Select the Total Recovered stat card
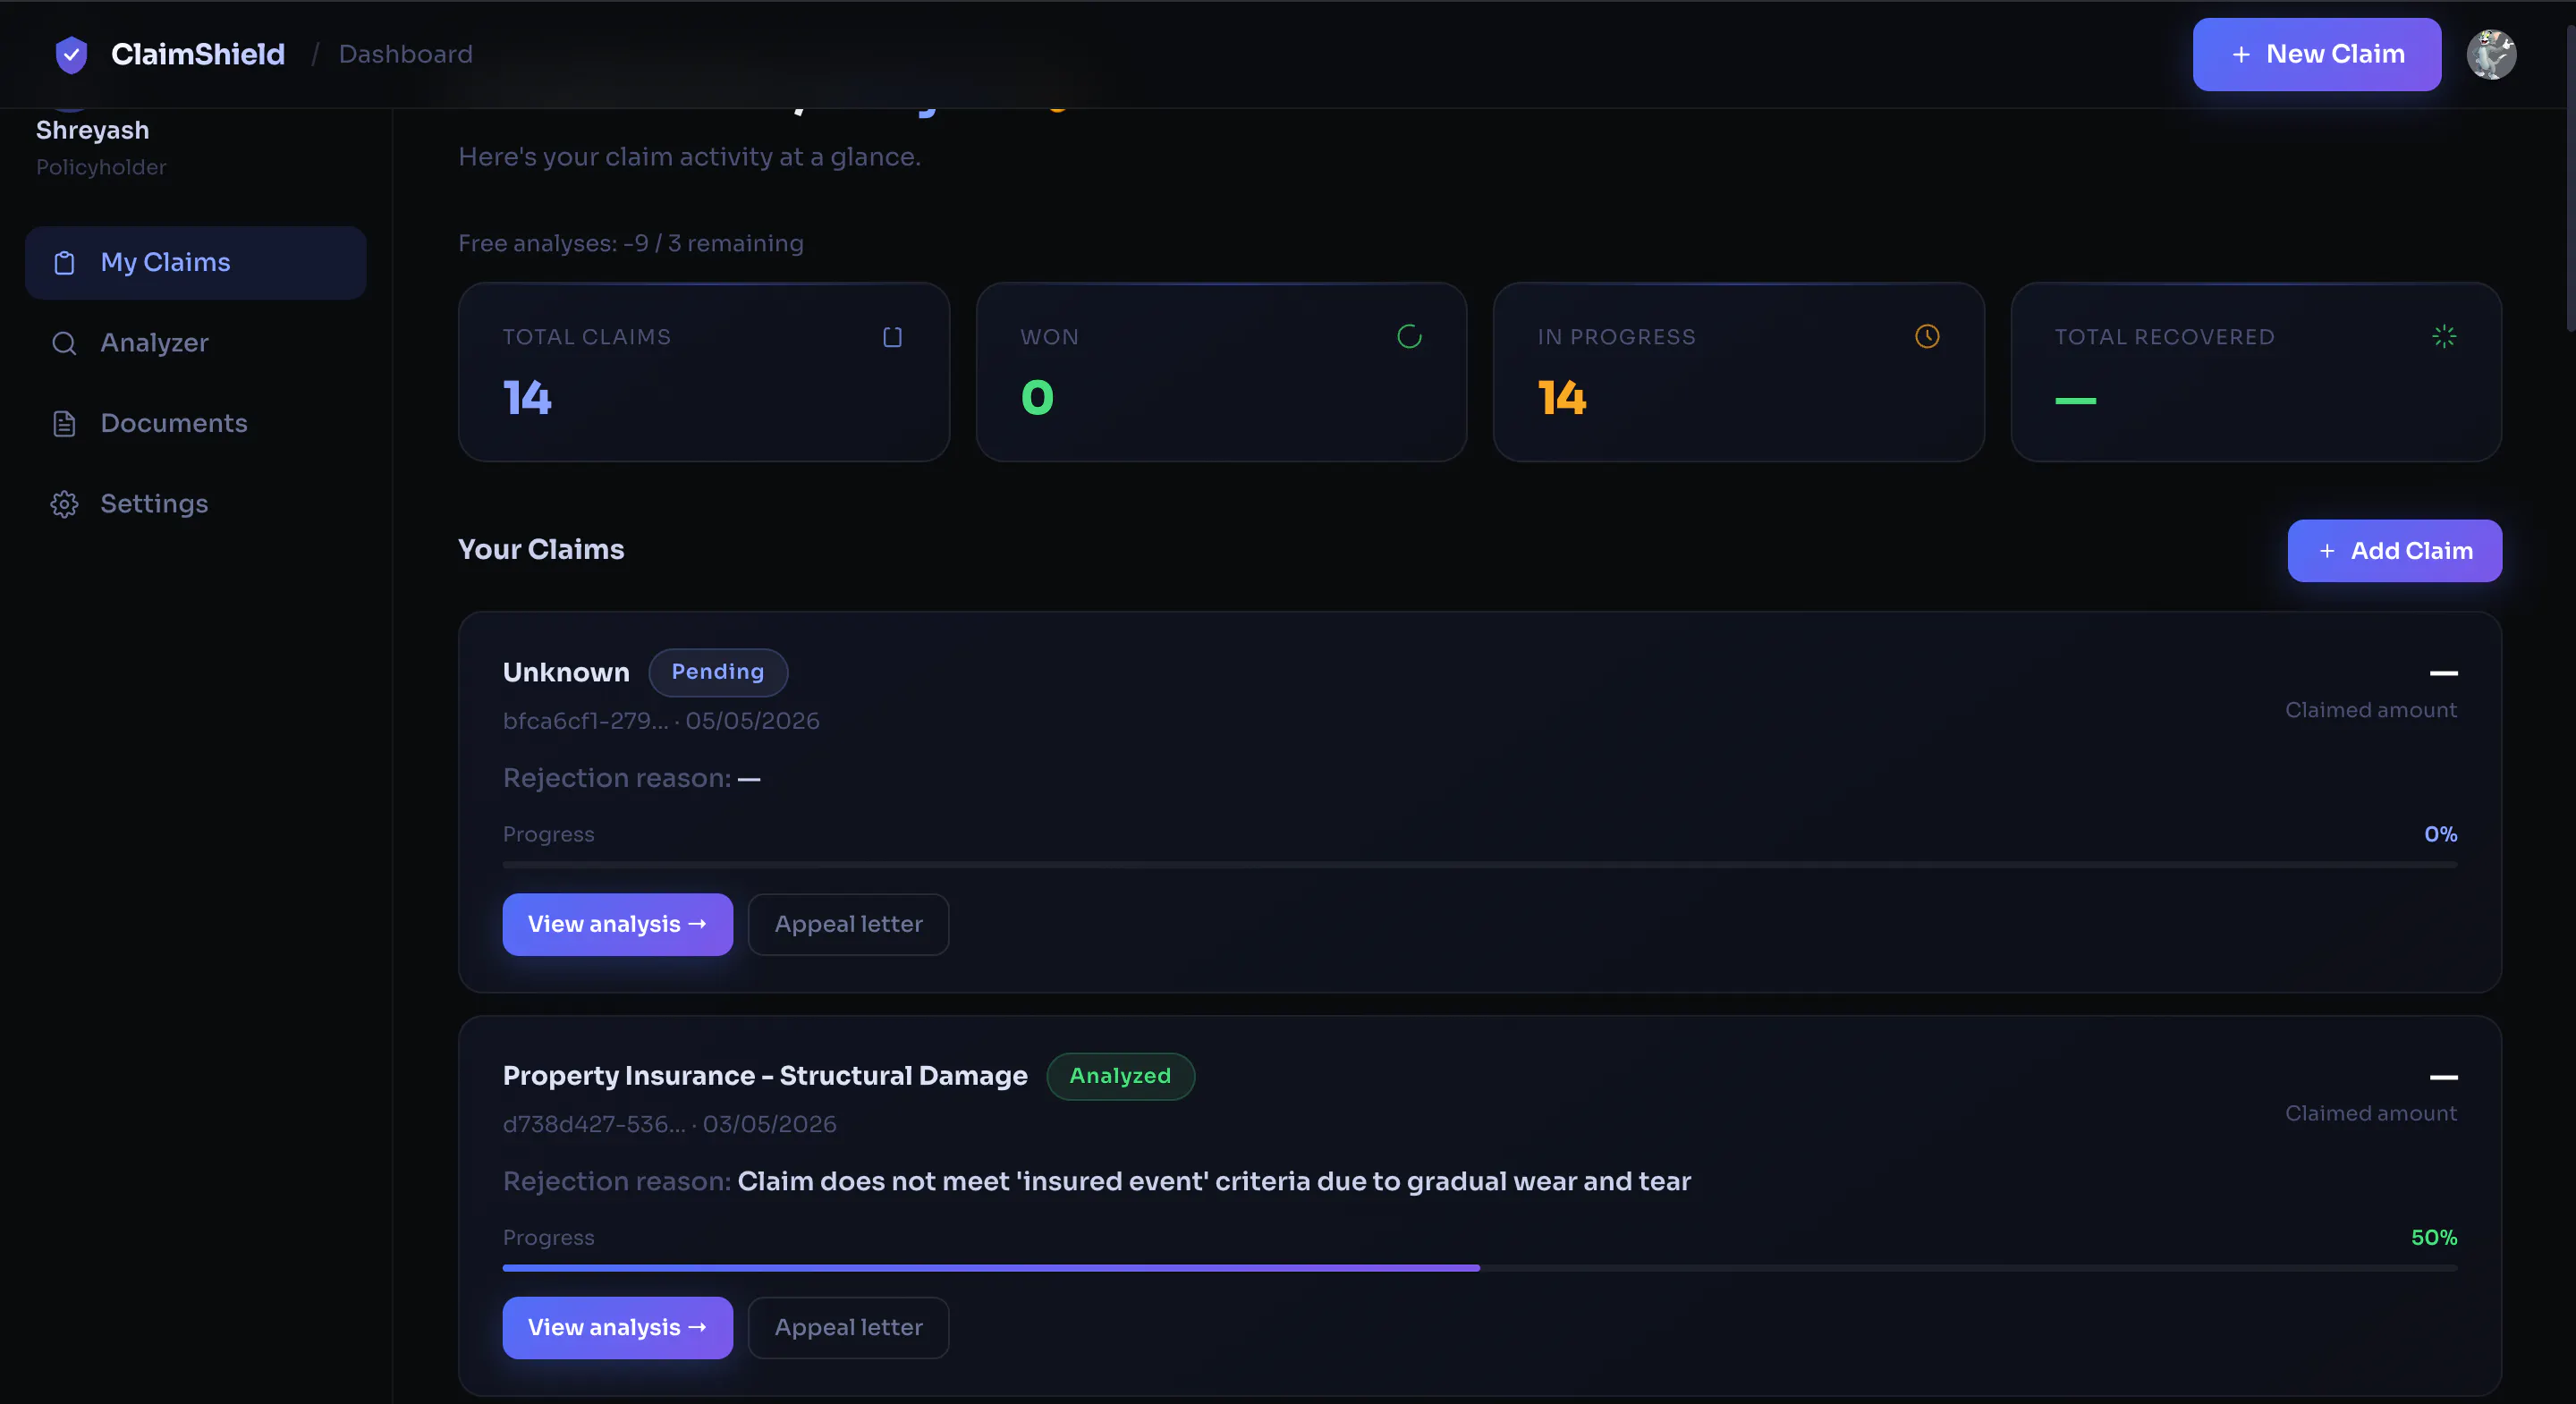 [2256, 372]
